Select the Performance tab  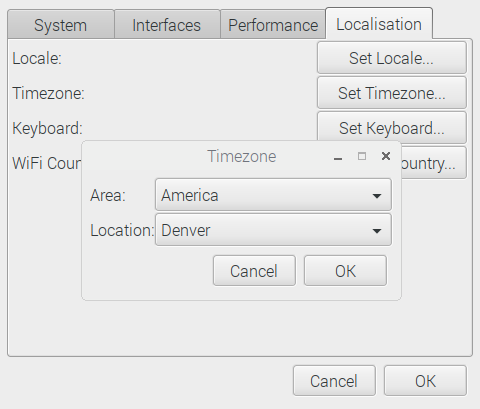pos(273,25)
